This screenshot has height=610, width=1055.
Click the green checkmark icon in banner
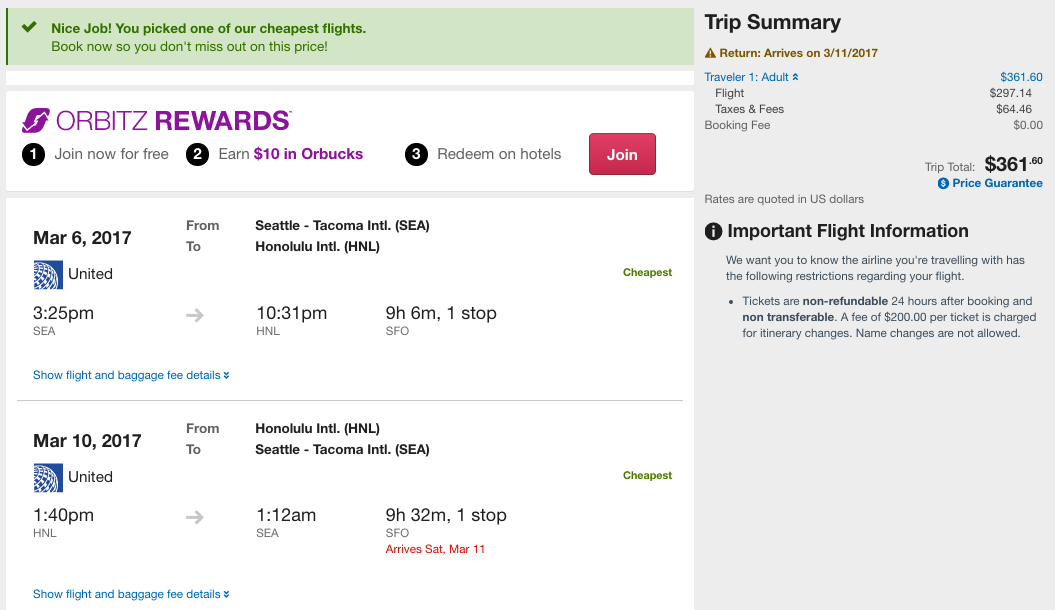click(x=29, y=28)
